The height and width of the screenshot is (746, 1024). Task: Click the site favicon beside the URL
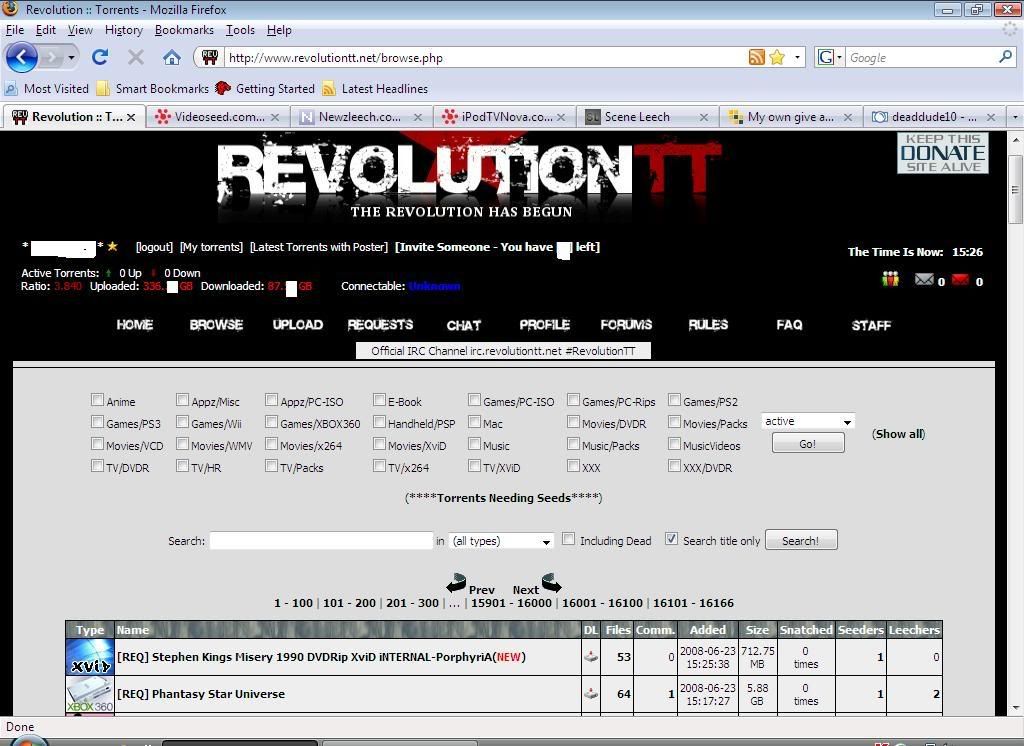point(210,57)
